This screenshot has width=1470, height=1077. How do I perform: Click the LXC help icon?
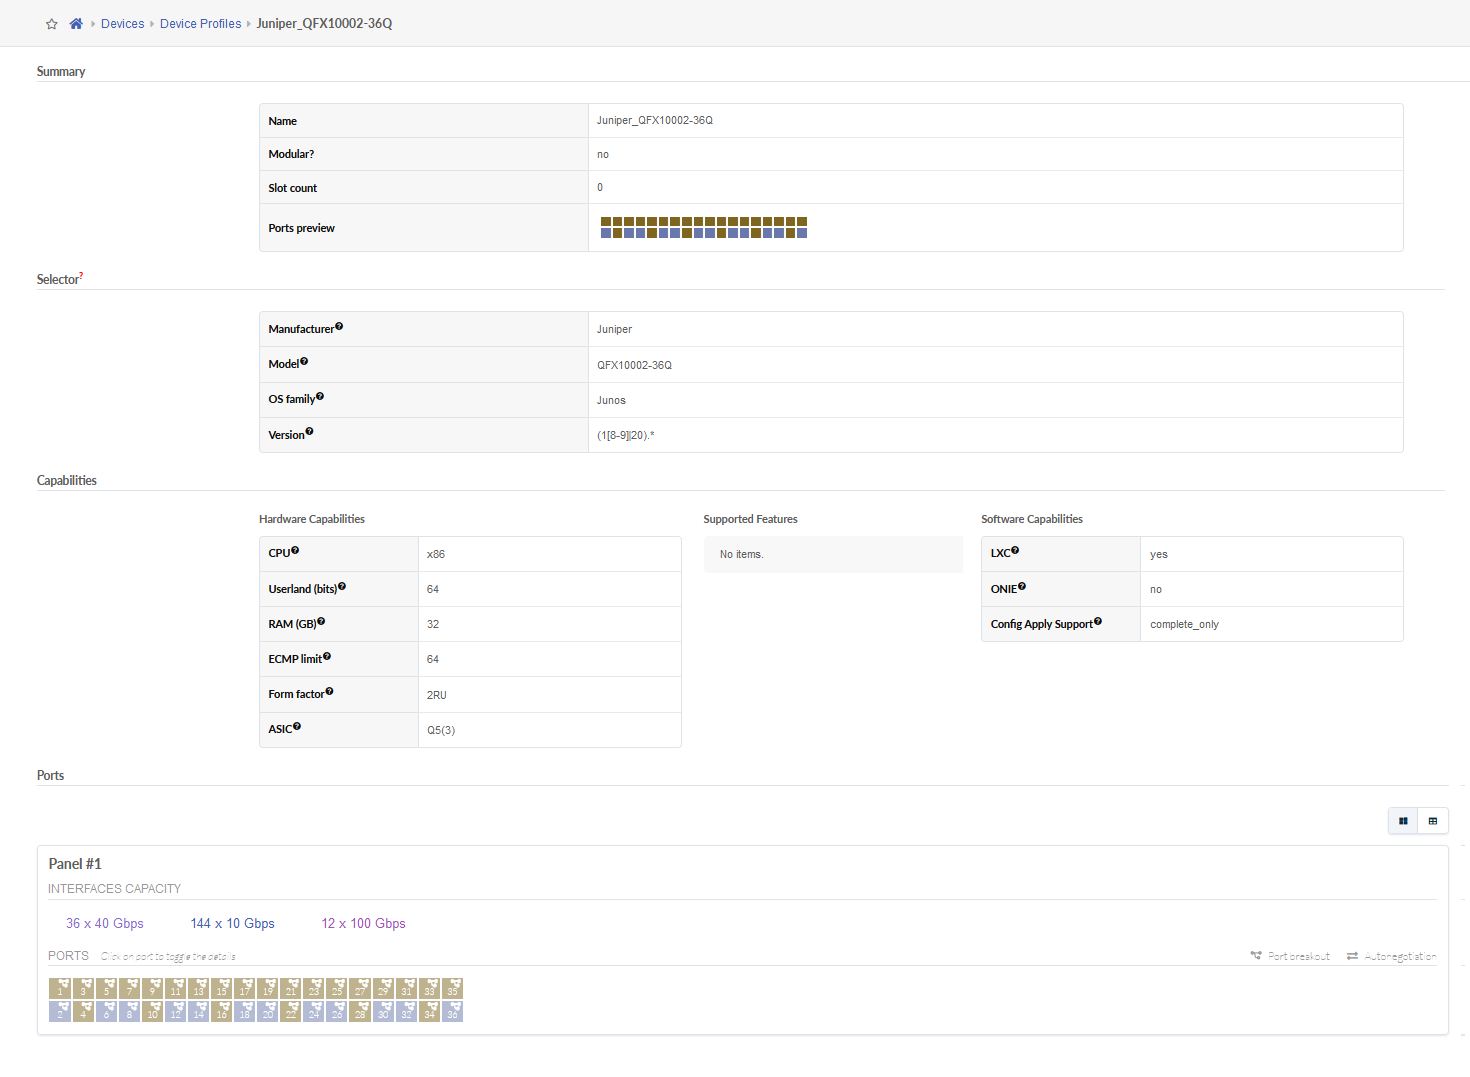tap(1015, 550)
